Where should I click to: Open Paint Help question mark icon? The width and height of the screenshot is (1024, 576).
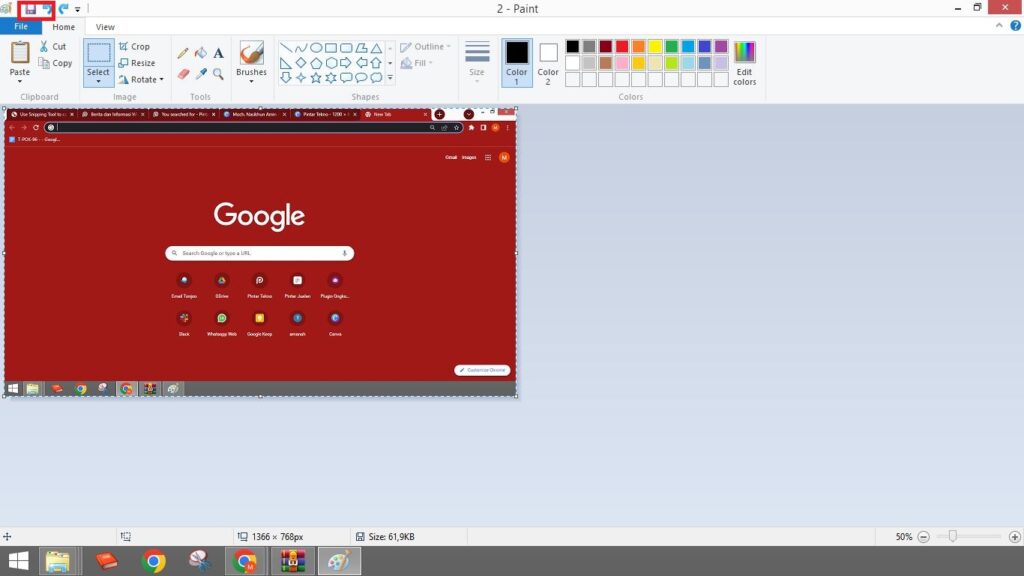[x=1016, y=25]
